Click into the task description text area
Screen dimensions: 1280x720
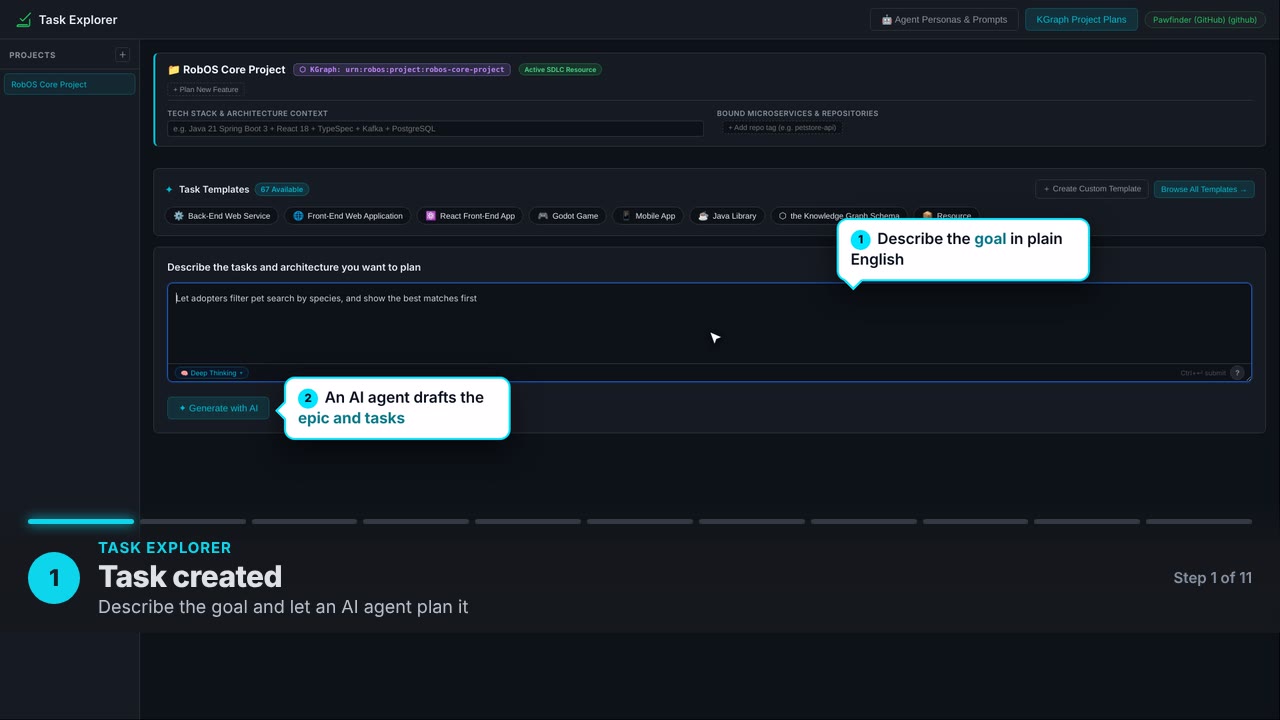pyautogui.click(x=709, y=324)
